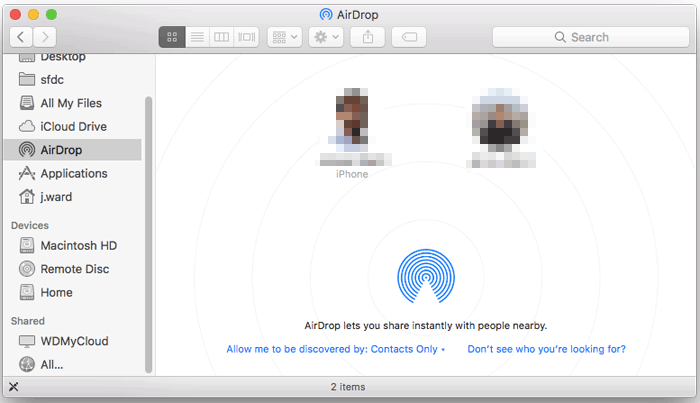Click the Edit Tags toolbar button
This screenshot has height=403, width=700.
tap(409, 37)
